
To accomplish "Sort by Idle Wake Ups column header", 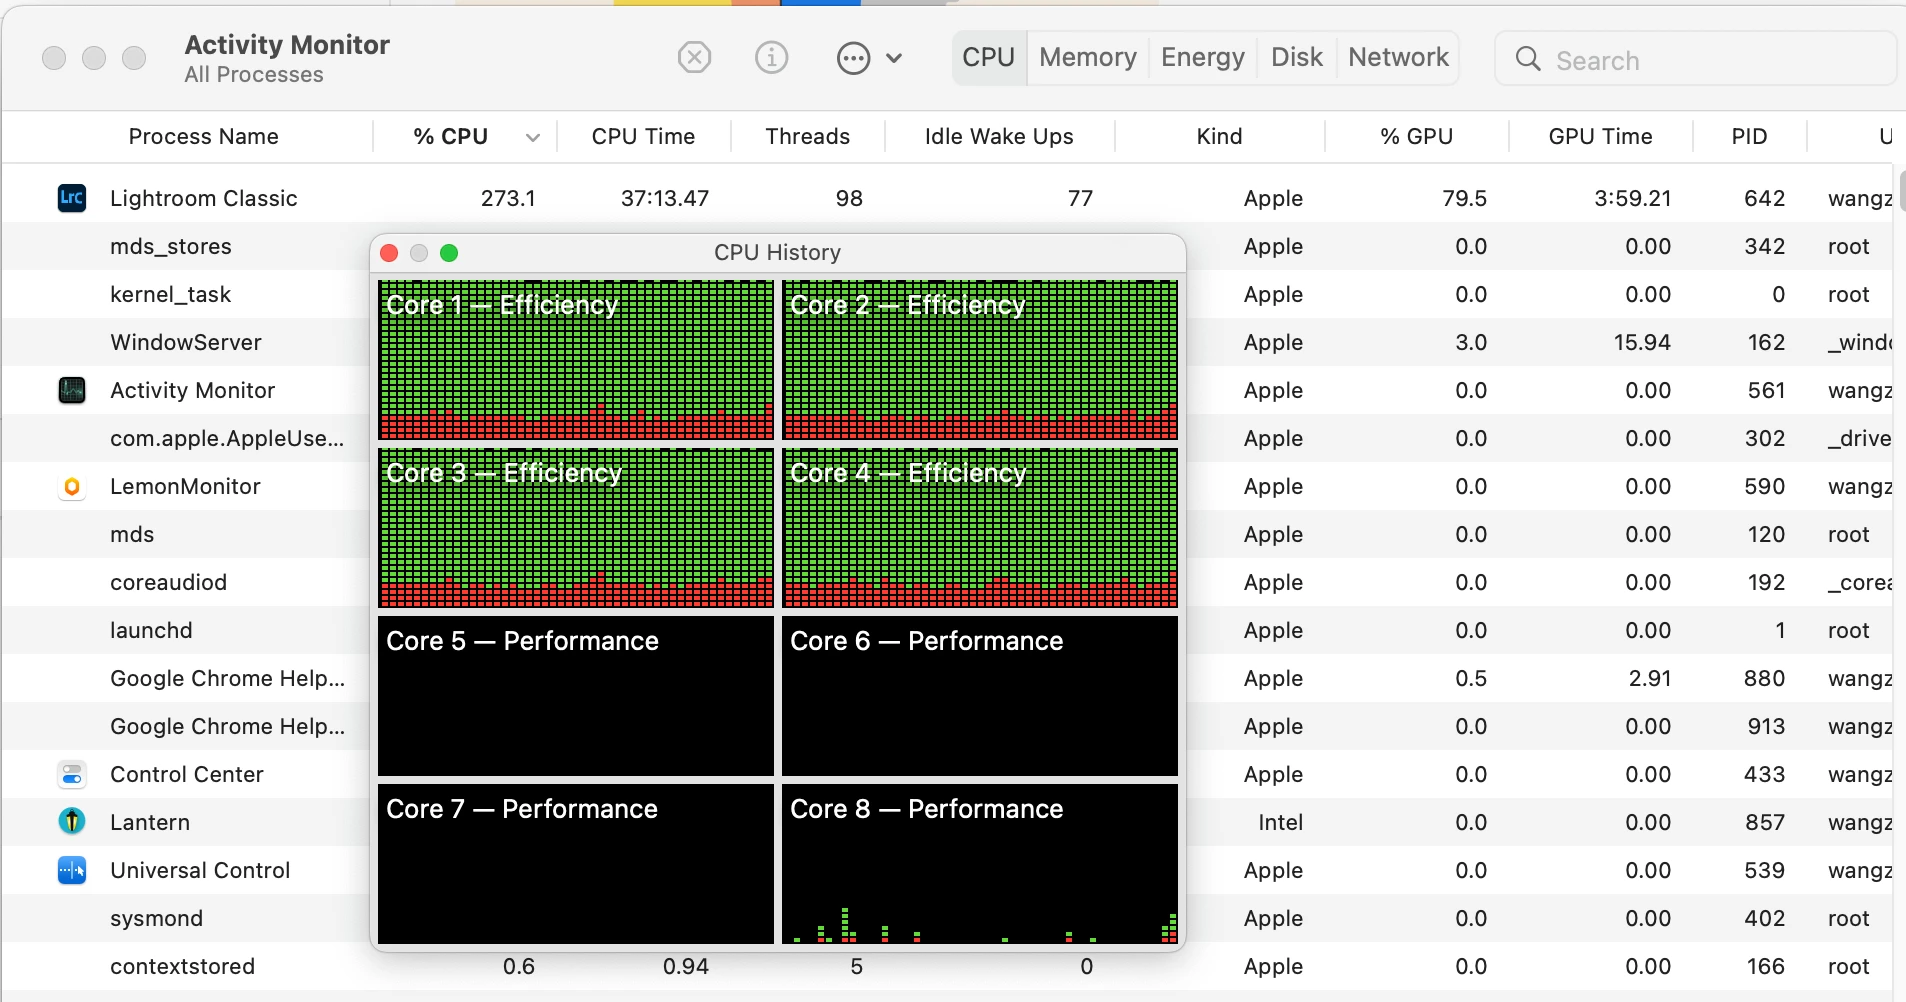I will pos(999,136).
